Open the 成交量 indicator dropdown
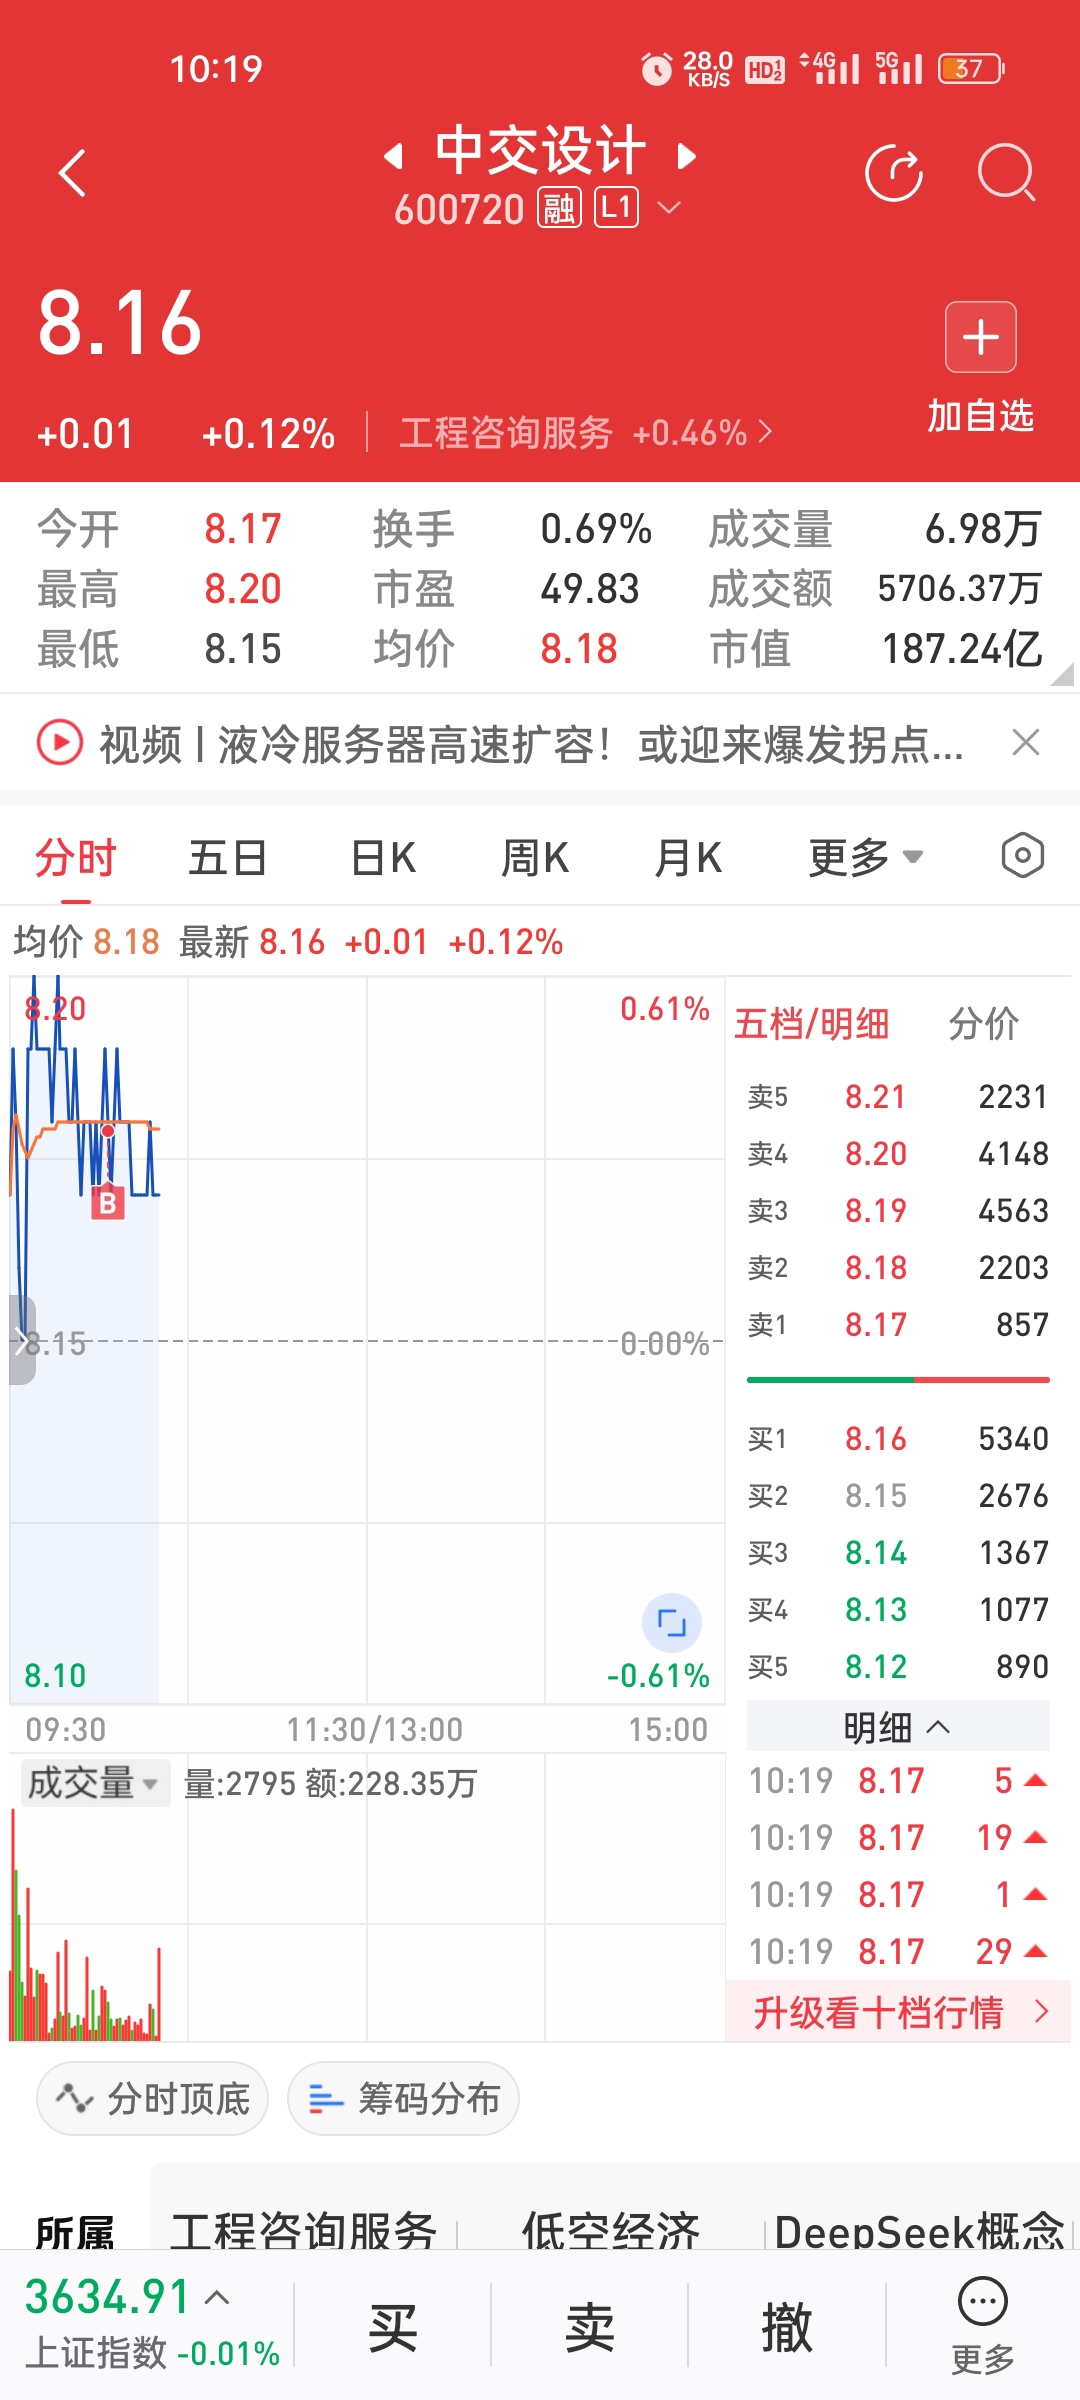This screenshot has height=2400, width=1080. [x=94, y=1782]
